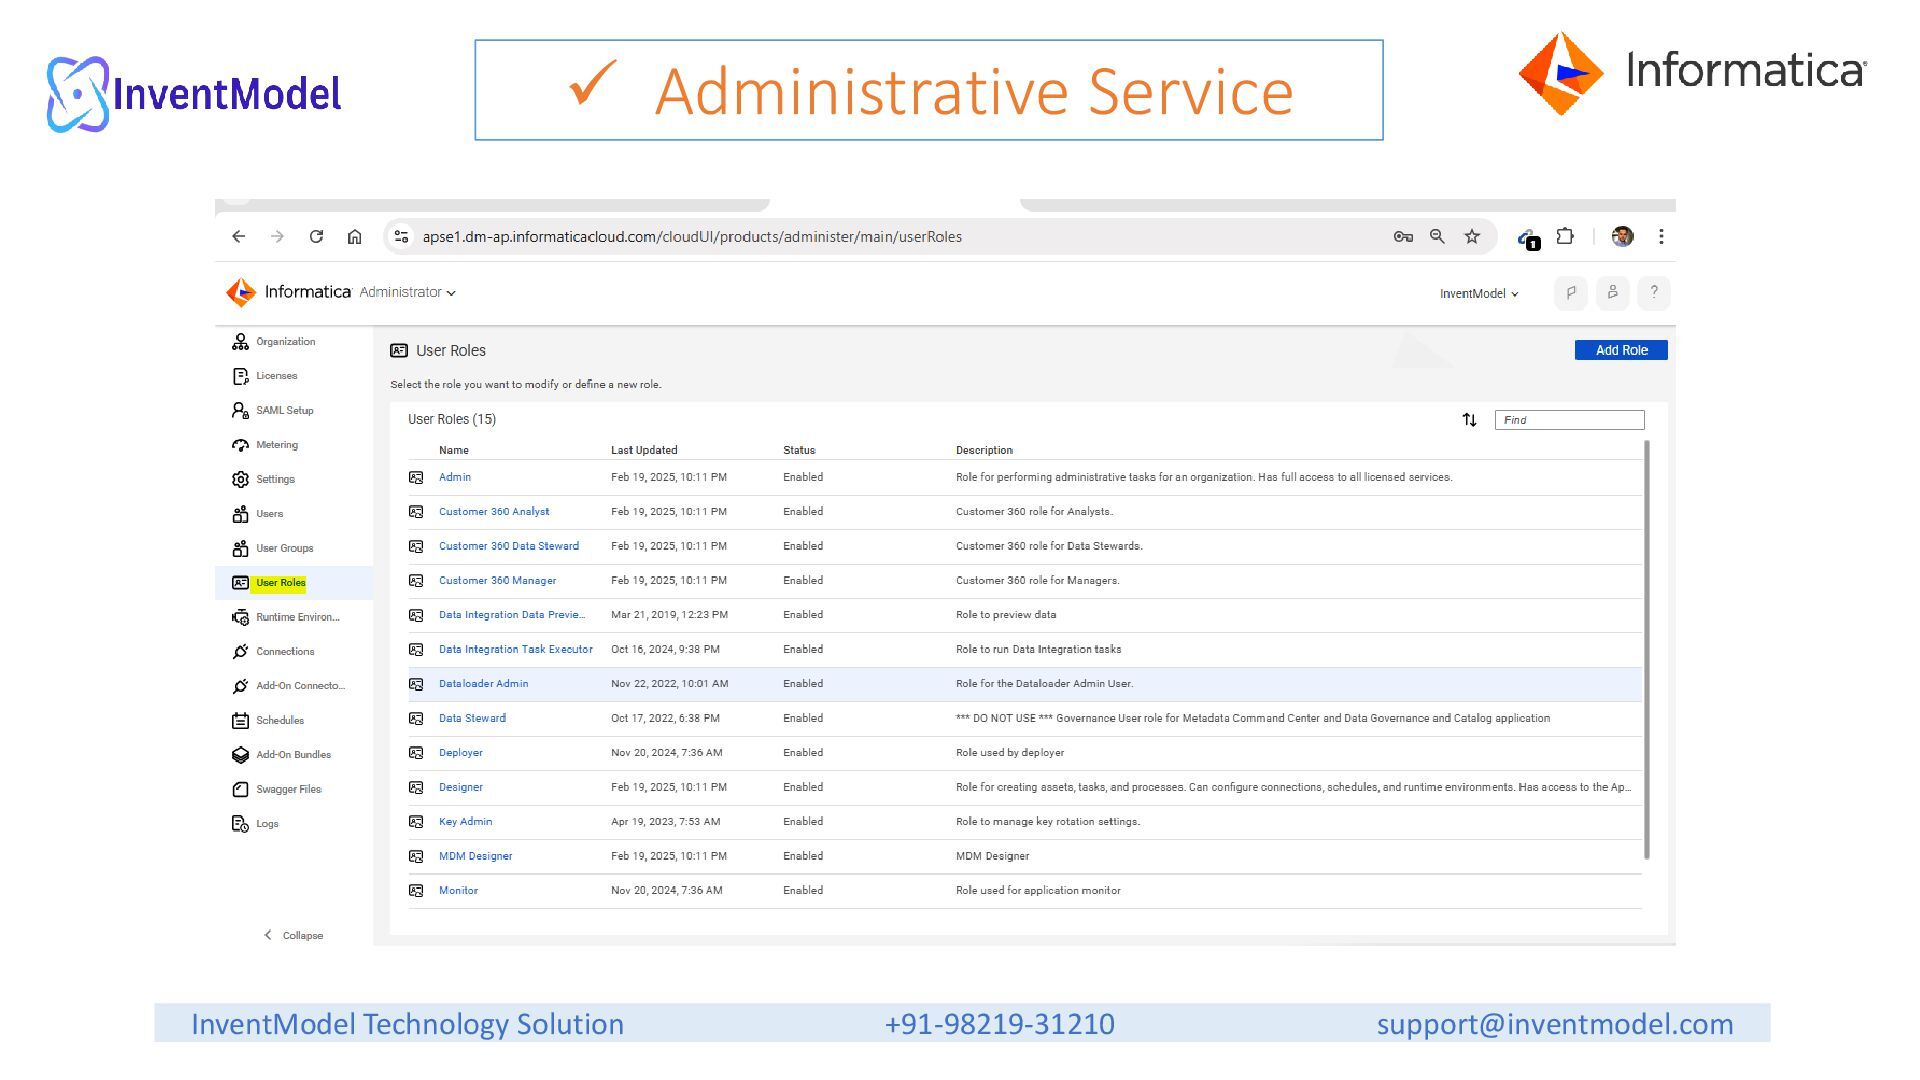Sort by the Name column header
The image size is (1920, 1080).
point(454,451)
